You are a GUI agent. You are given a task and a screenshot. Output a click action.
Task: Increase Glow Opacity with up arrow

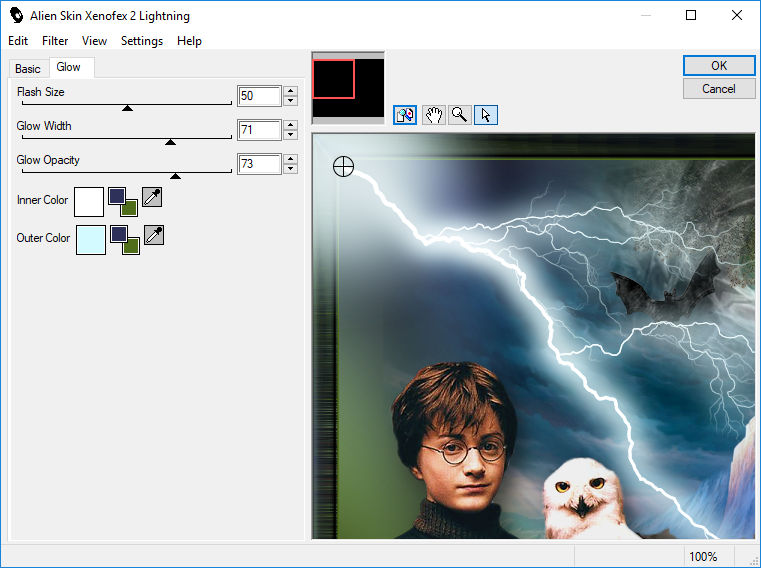tap(290, 159)
